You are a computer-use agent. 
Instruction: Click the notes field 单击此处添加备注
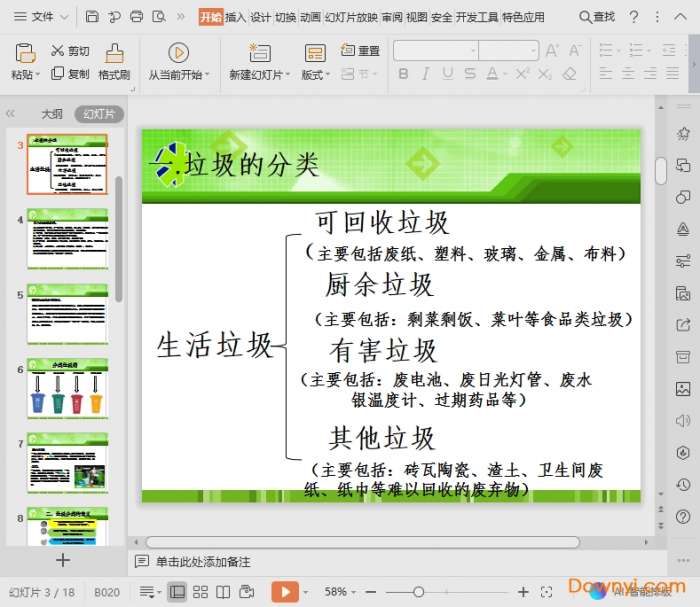[x=203, y=561]
